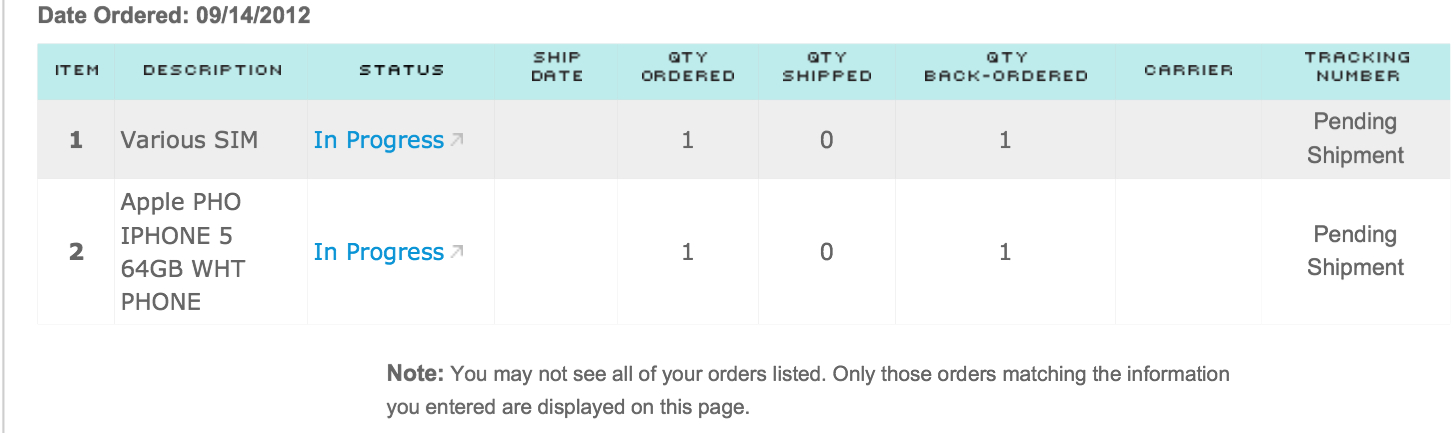Click the QTY BACK-ORDERED column header
This screenshot has width=1456, height=433.
[x=1006, y=66]
